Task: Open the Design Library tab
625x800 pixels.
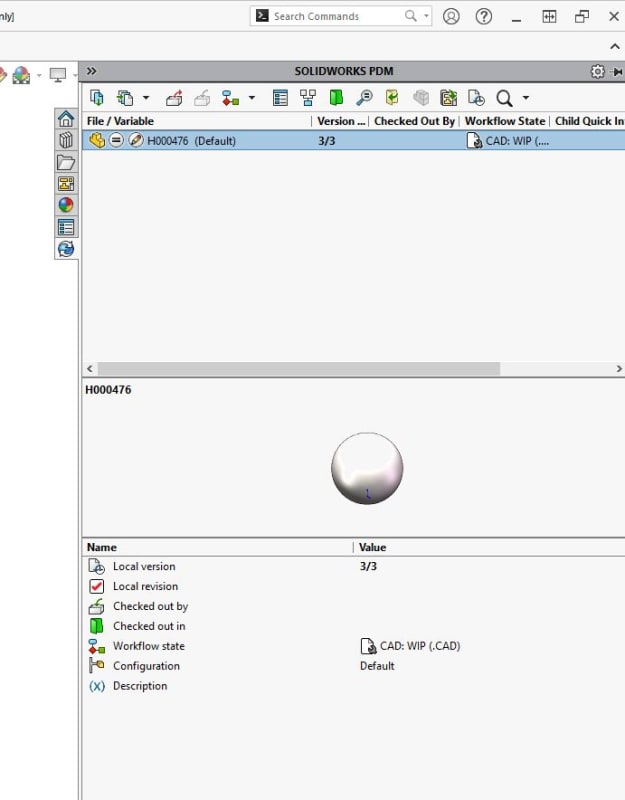Action: tap(66, 140)
